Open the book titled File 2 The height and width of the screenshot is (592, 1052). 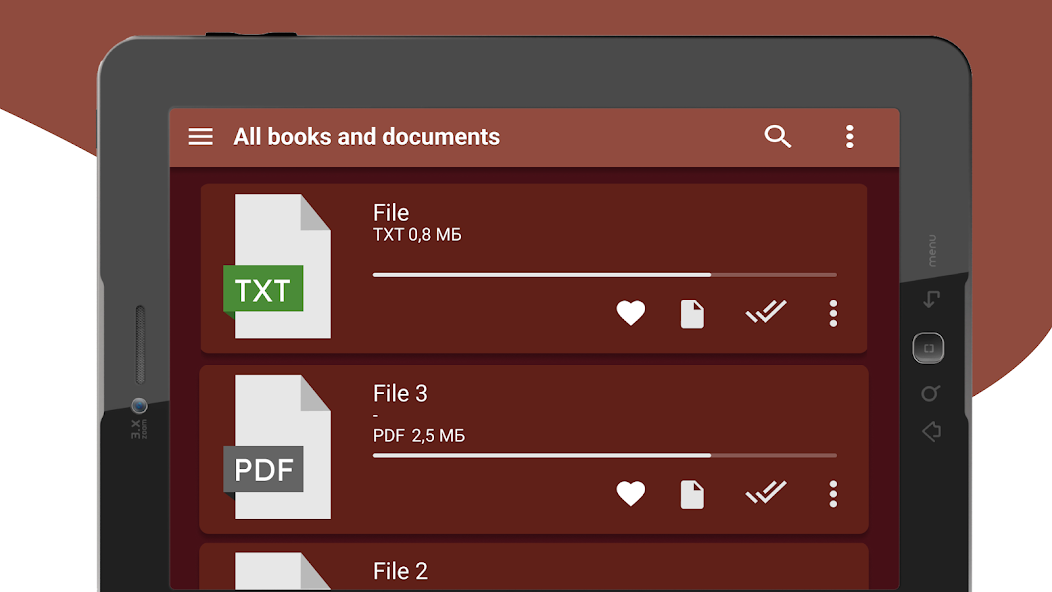[x=400, y=571]
